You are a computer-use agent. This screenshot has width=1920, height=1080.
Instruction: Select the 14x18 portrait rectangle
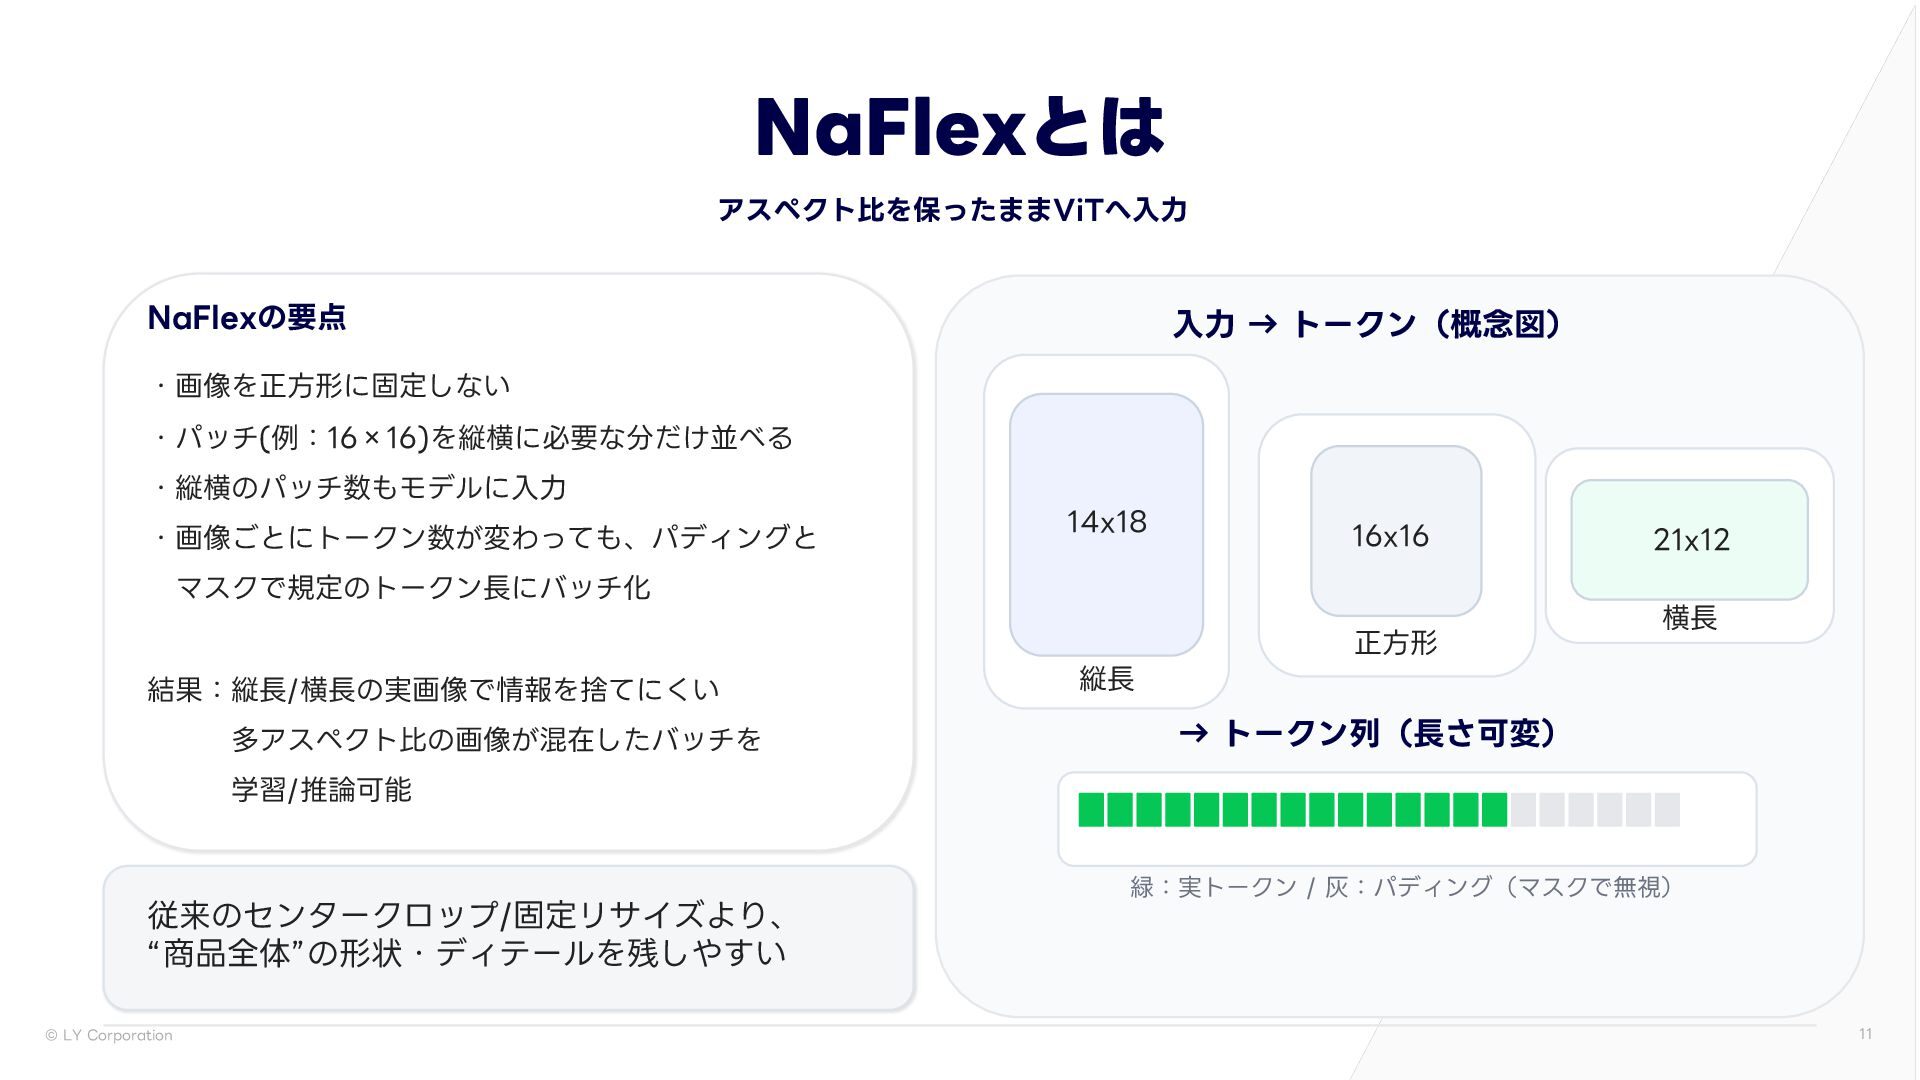pos(1106,524)
